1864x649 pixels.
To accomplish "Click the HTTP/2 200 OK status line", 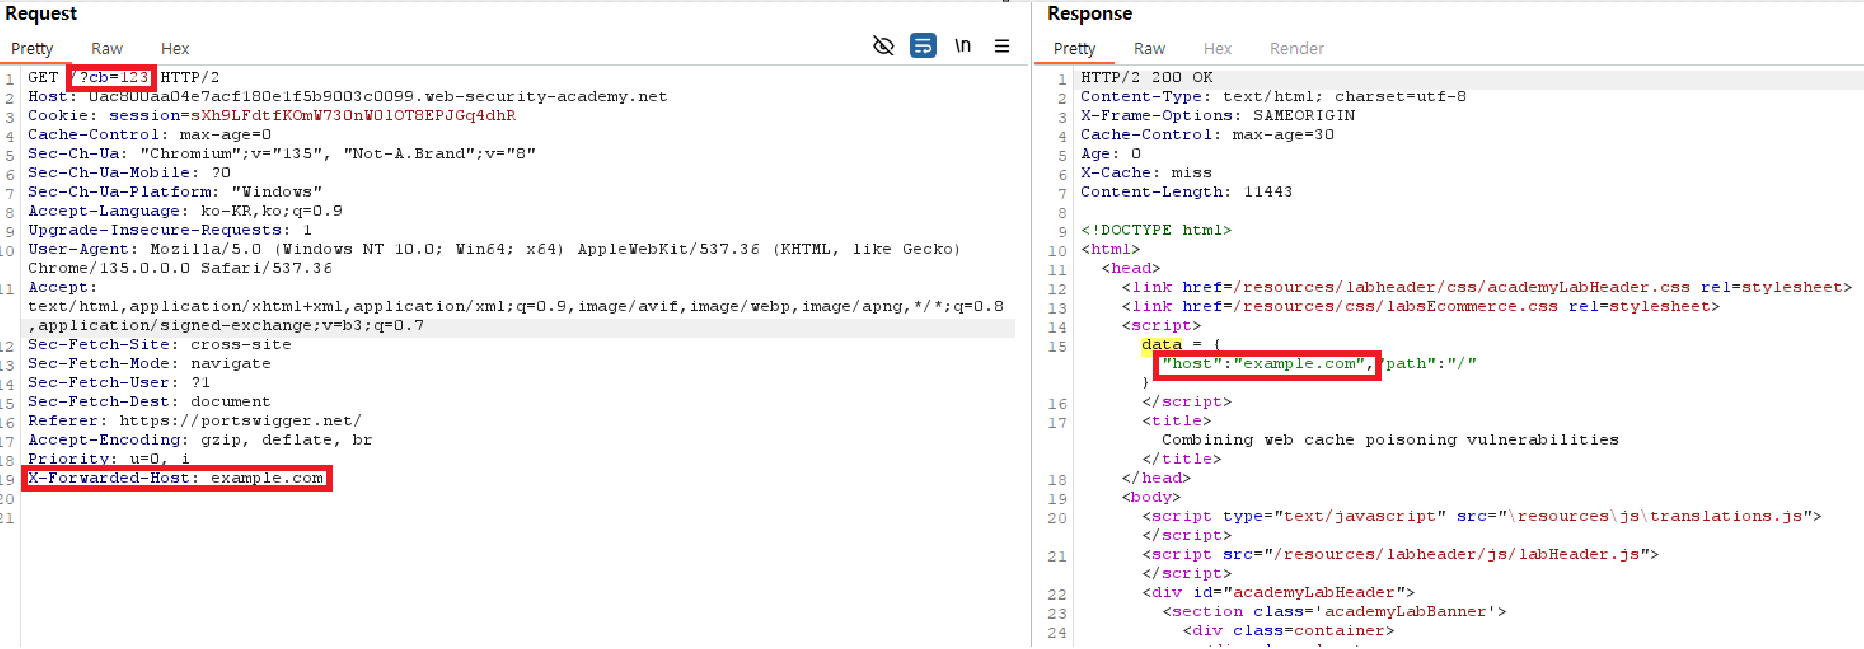I will click(1147, 77).
